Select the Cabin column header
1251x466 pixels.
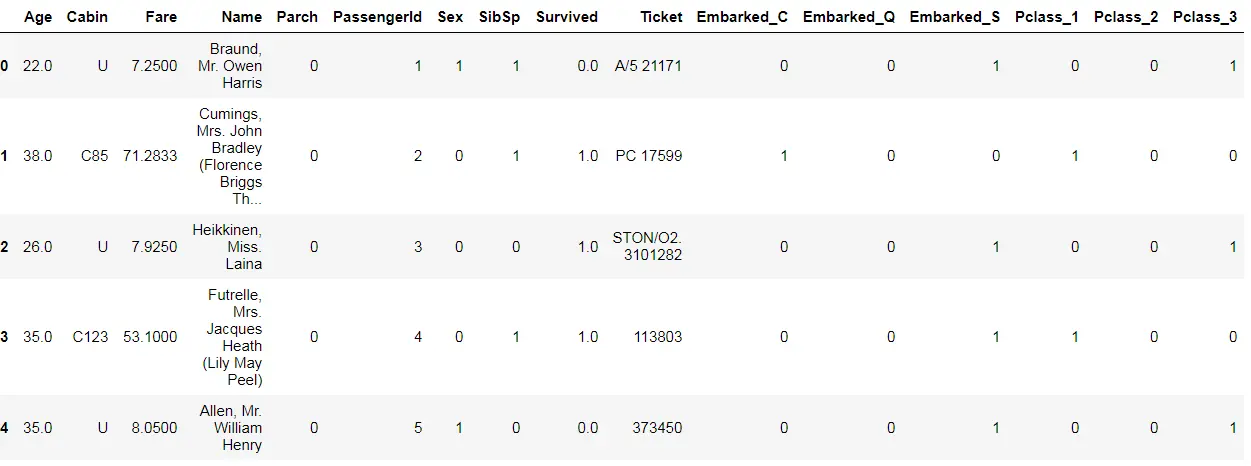87,17
